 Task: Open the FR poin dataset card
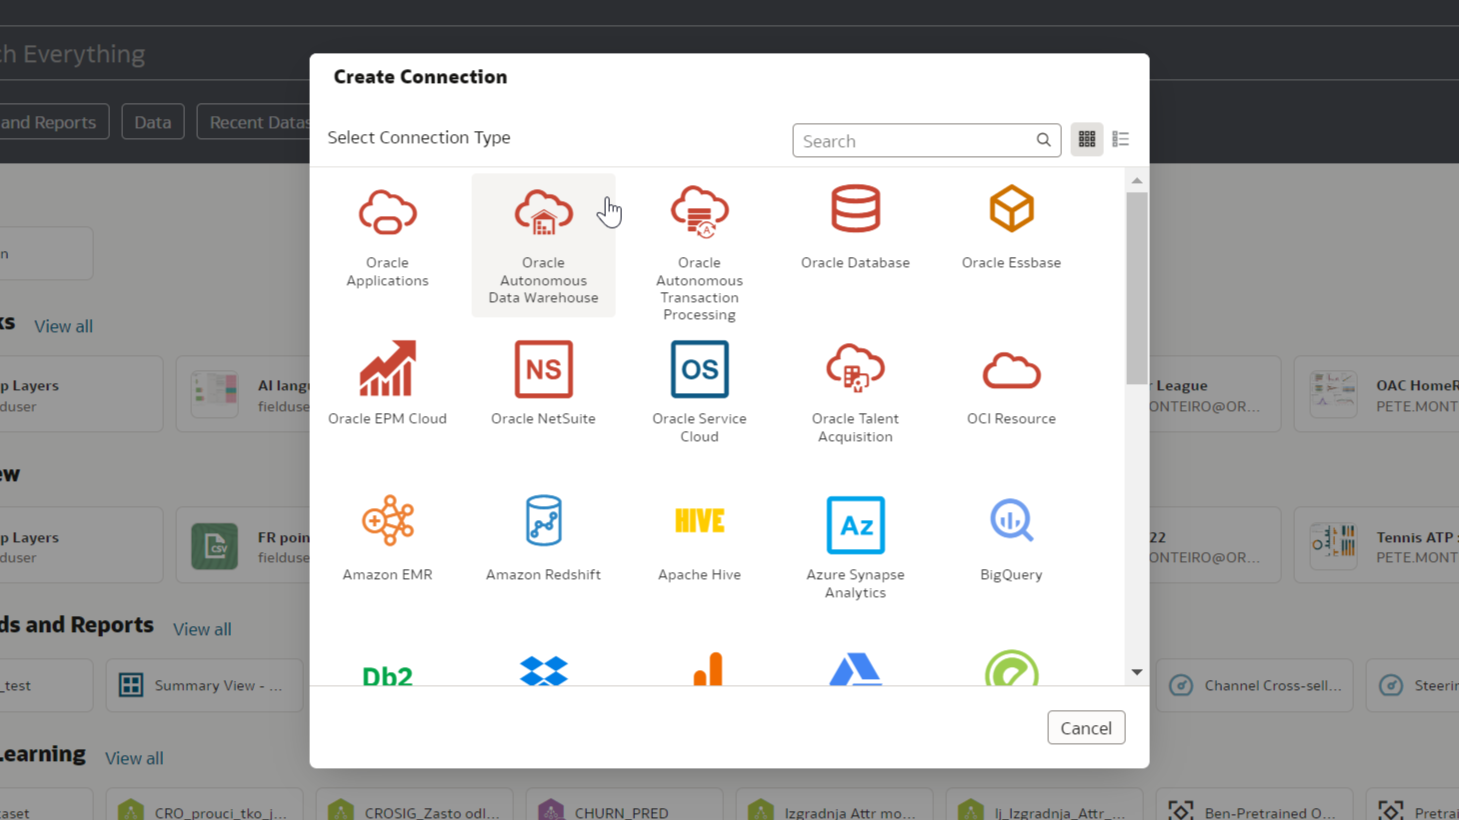[x=243, y=546]
